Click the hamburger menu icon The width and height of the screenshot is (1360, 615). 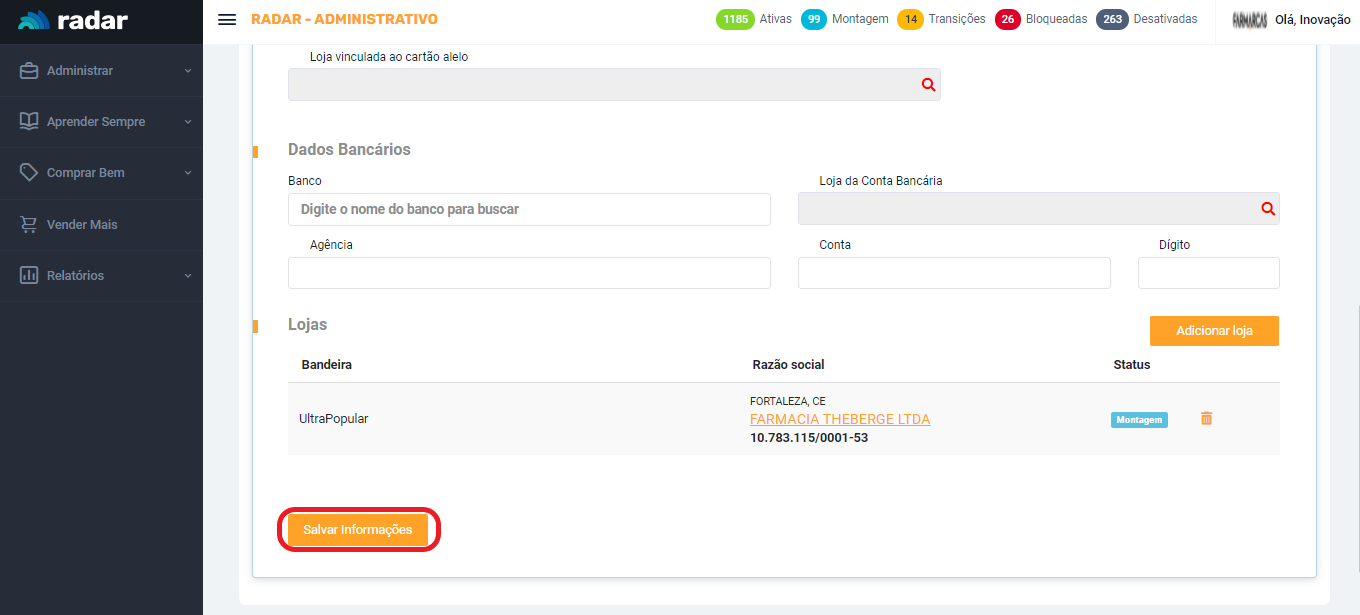coord(227,20)
